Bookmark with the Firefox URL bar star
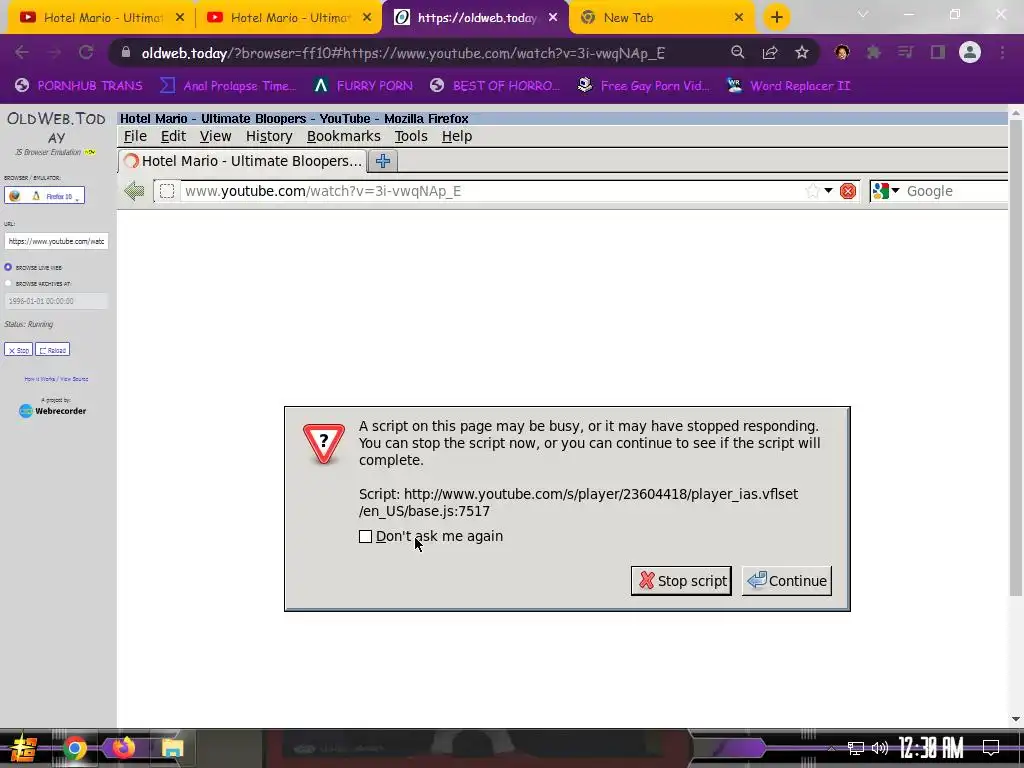Screen dimensions: 1024x768 point(812,191)
